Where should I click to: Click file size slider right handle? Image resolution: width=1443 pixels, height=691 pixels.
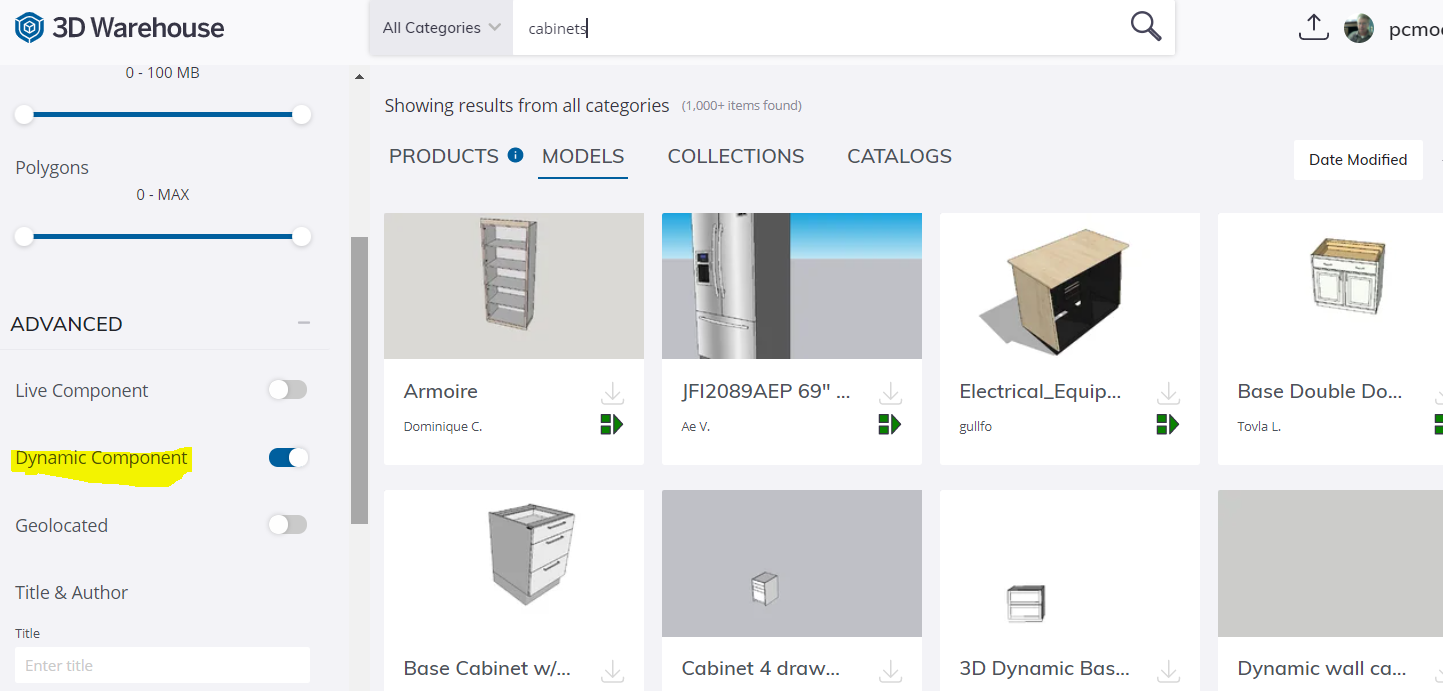tap(301, 115)
